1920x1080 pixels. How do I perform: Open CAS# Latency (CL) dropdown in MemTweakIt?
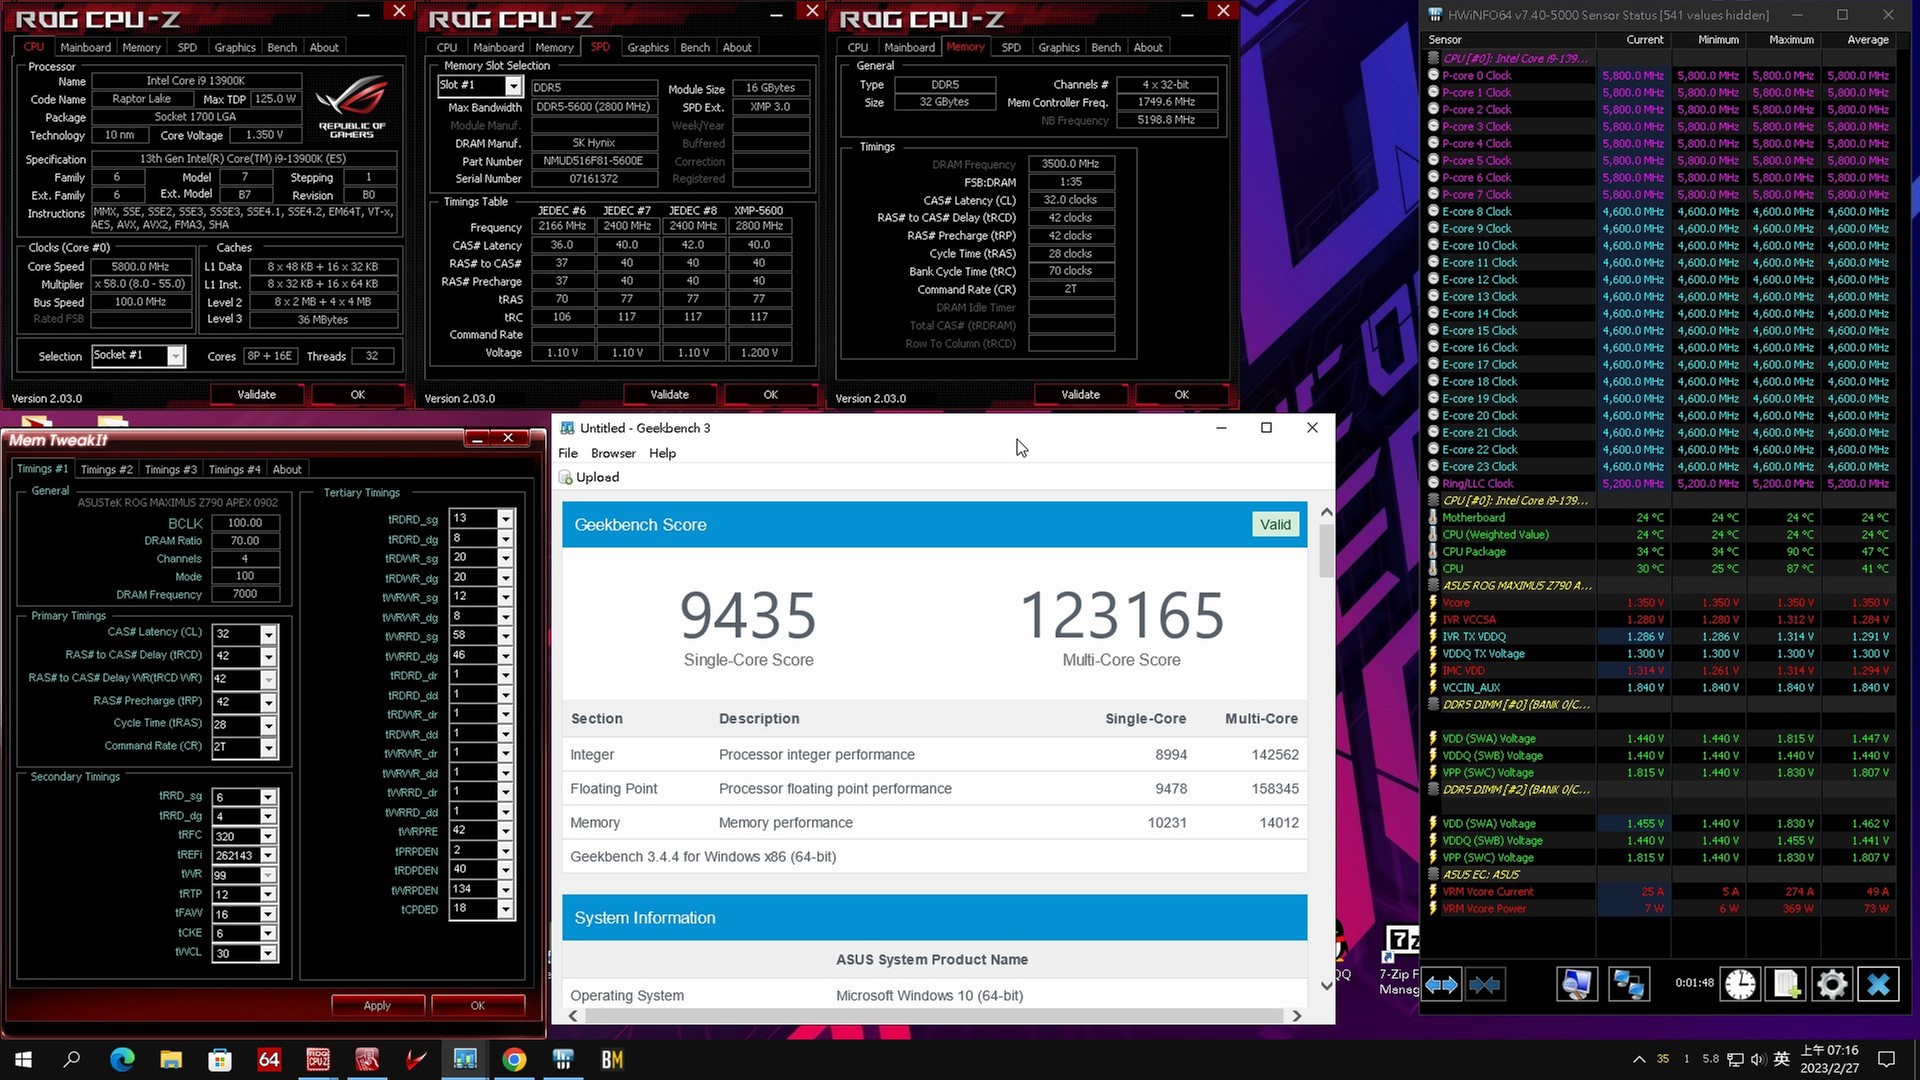268,635
